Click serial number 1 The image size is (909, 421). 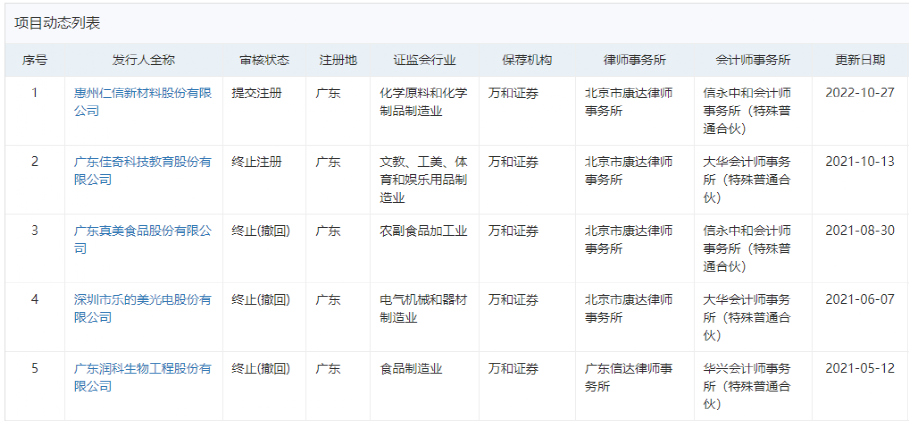coord(35,93)
